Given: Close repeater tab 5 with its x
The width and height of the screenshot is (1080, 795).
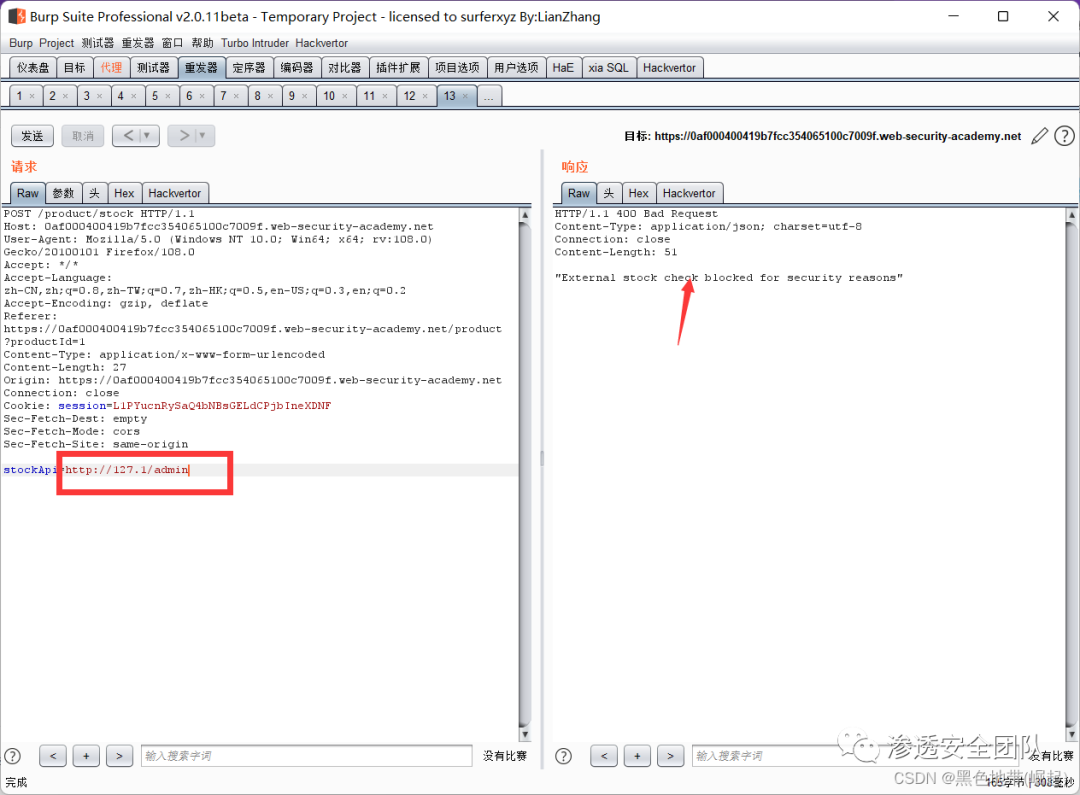Looking at the screenshot, I should [x=167, y=96].
